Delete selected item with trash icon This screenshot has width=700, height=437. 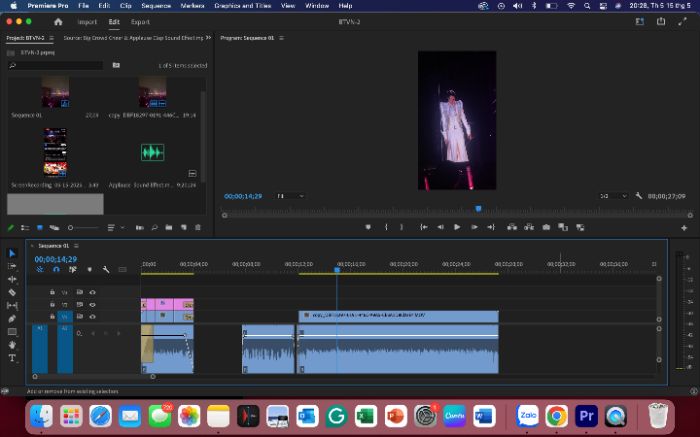coord(198,228)
